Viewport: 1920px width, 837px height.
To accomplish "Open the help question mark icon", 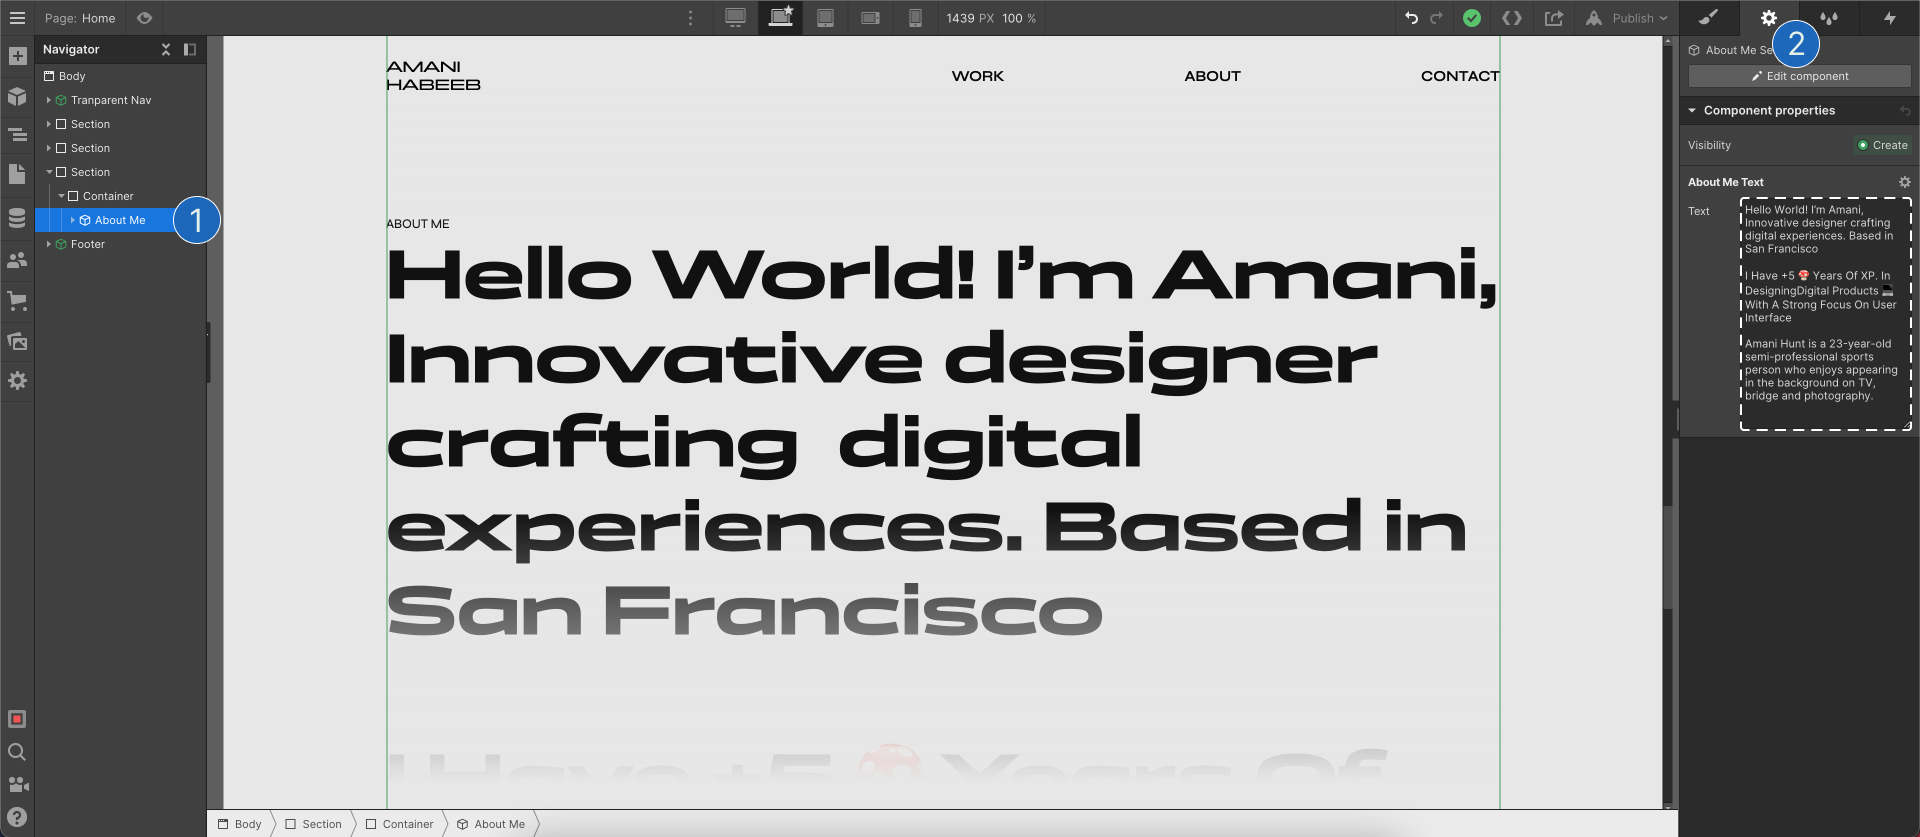I will tap(17, 817).
